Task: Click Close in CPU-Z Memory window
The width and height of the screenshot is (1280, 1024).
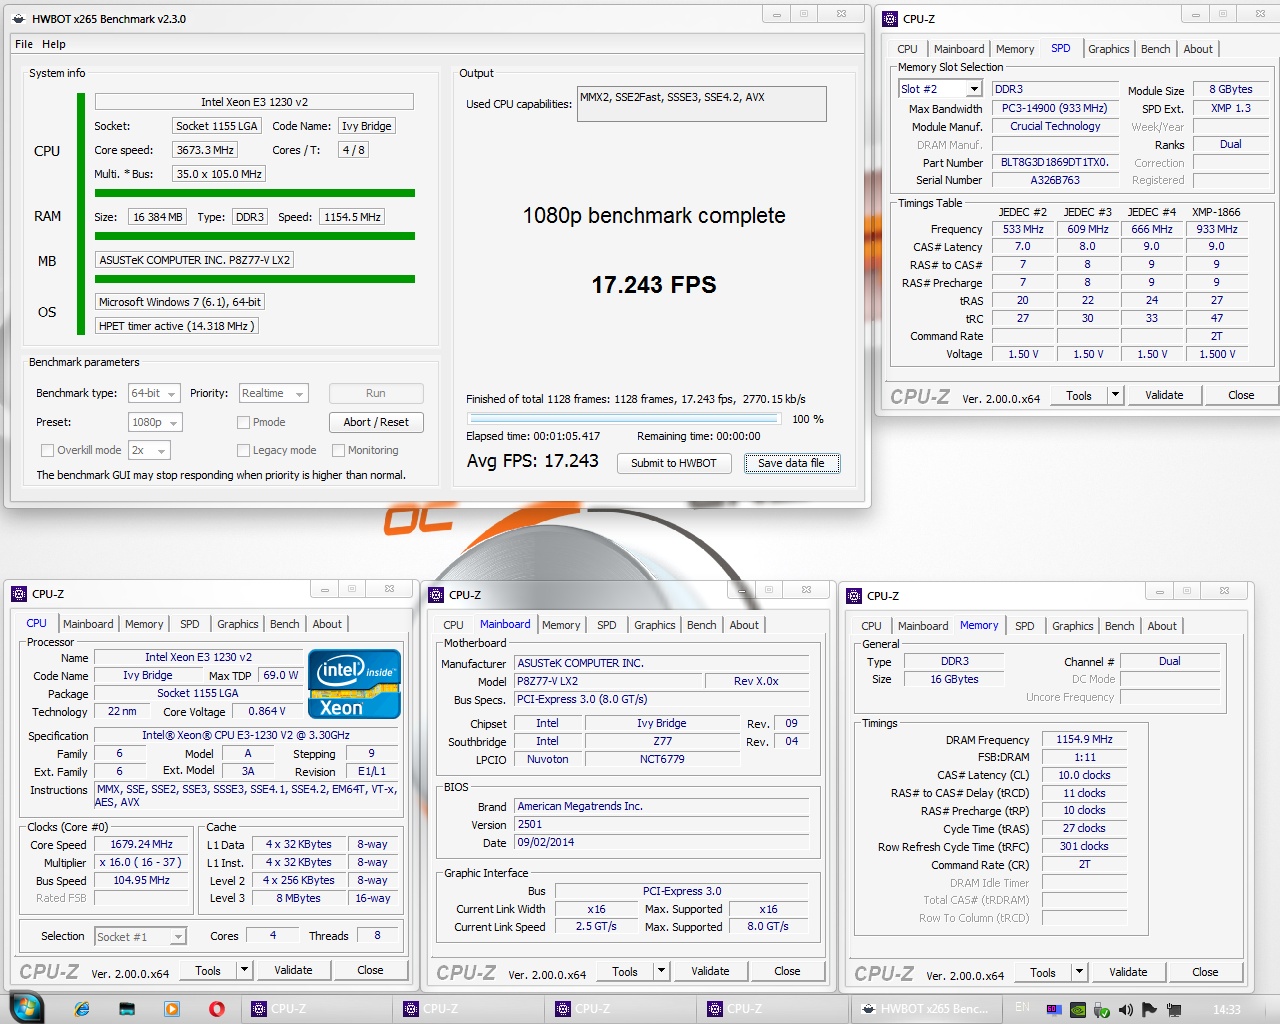Action: coord(1205,972)
